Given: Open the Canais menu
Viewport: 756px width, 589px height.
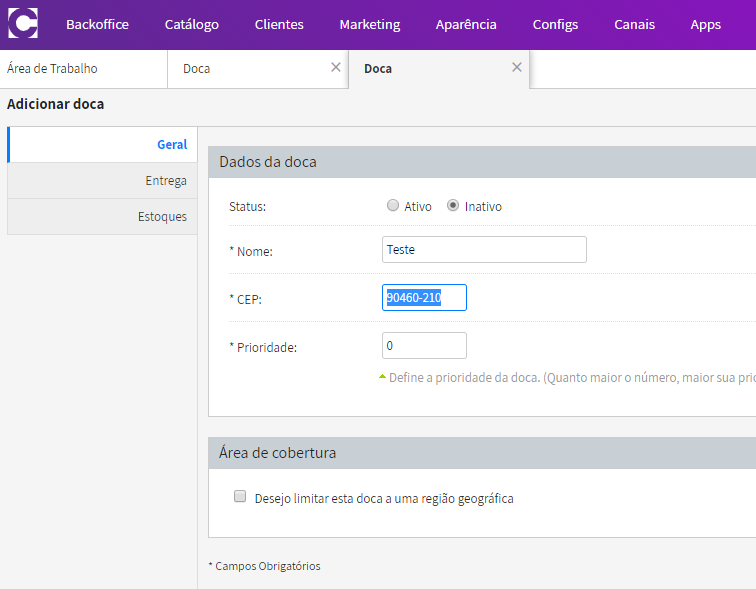Looking at the screenshot, I should [x=634, y=25].
